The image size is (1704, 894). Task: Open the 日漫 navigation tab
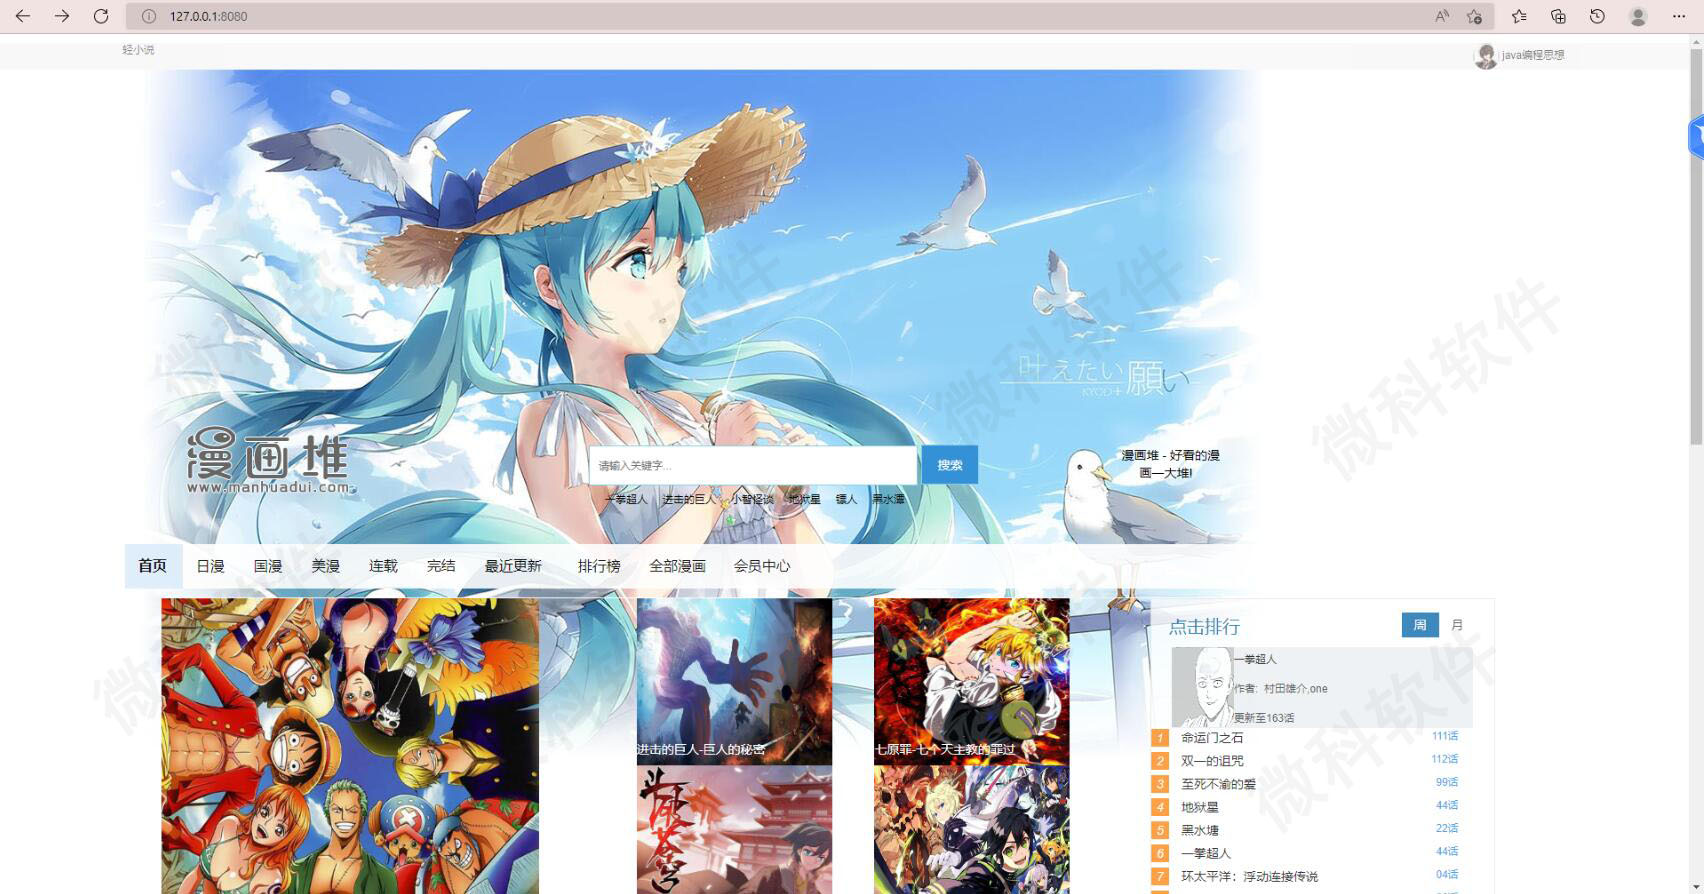(x=210, y=566)
